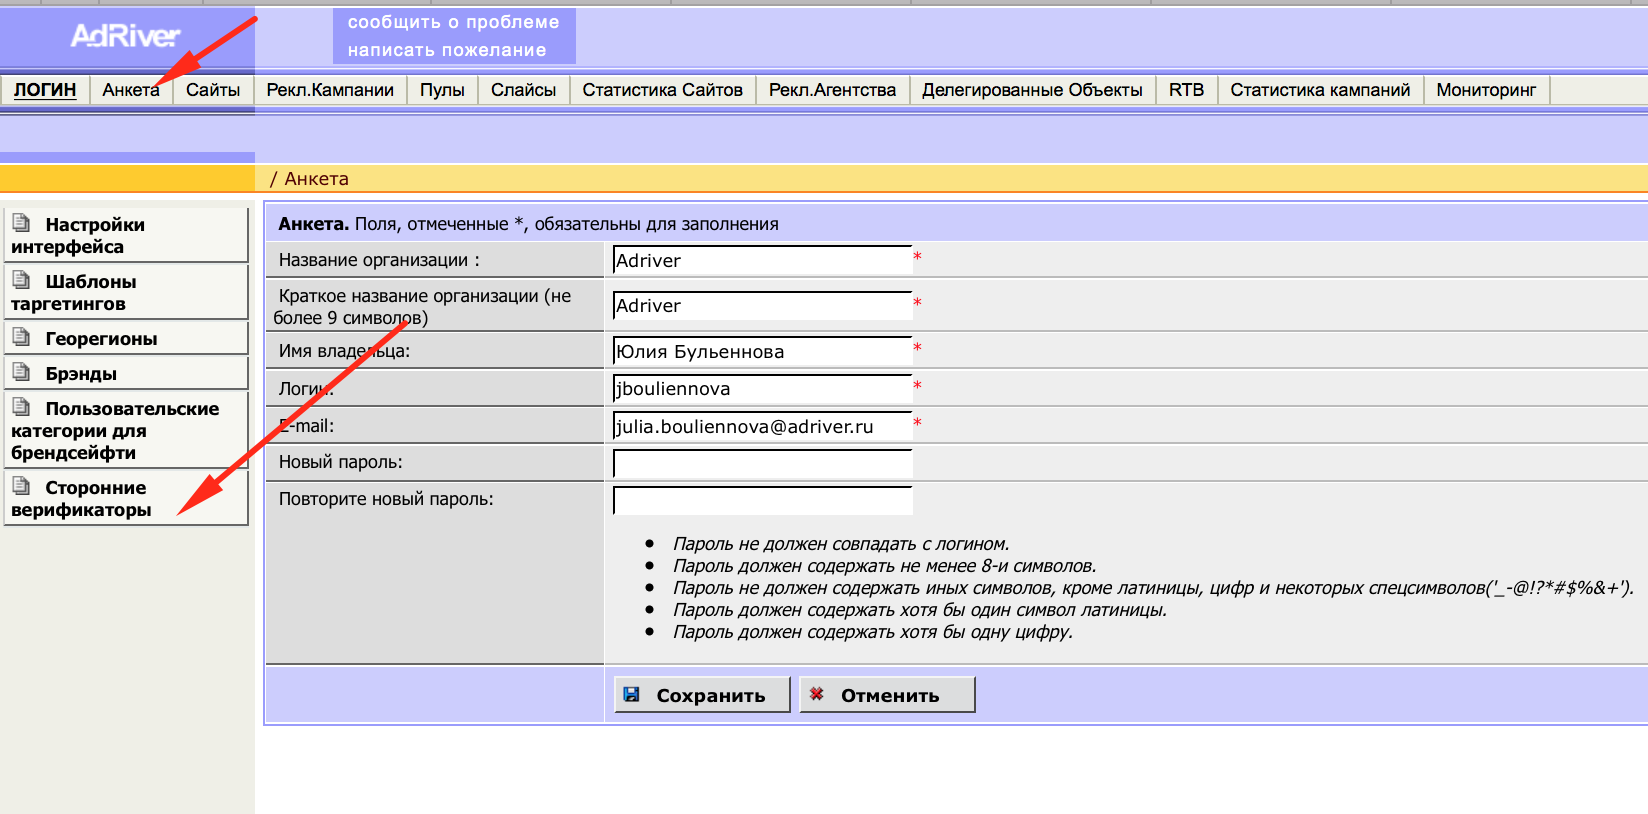
Task: Open the ЛОГИН tab
Action: pyautogui.click(x=45, y=90)
